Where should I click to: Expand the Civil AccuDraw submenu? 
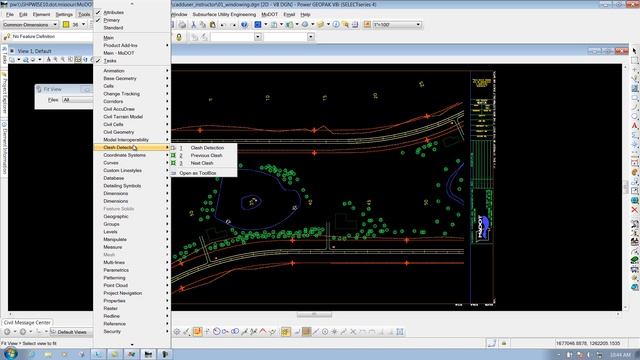click(x=132, y=109)
